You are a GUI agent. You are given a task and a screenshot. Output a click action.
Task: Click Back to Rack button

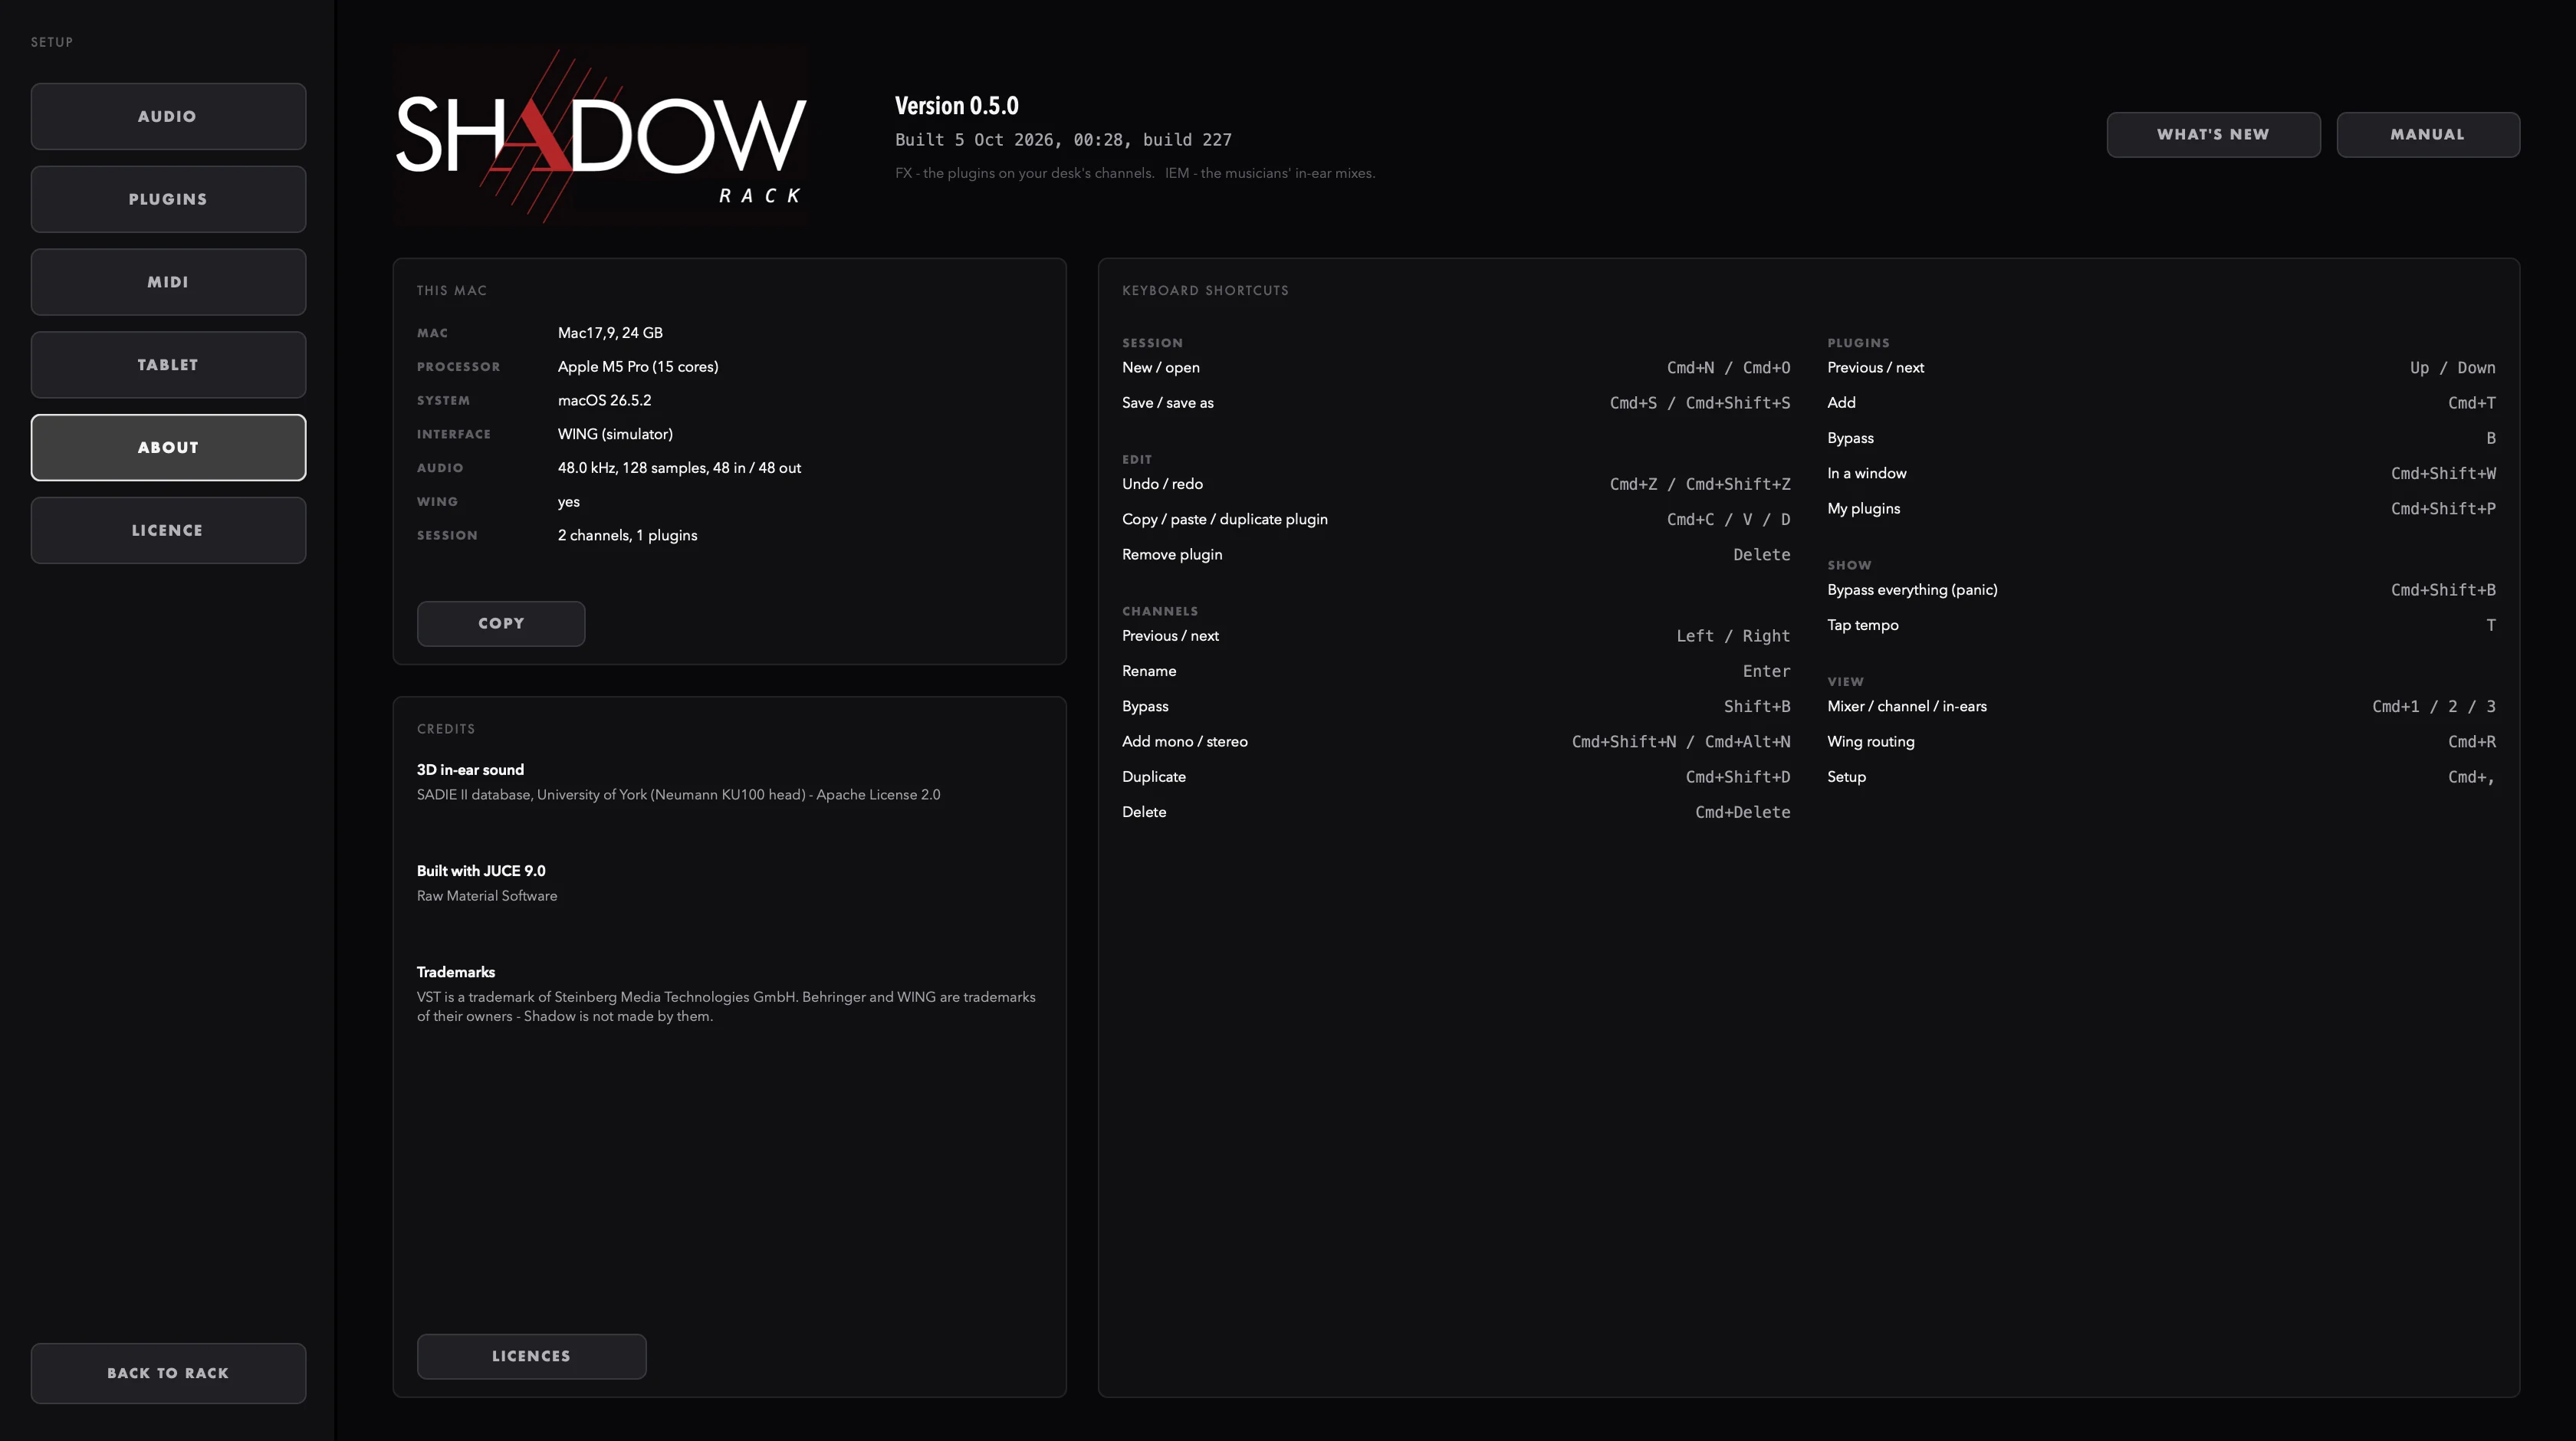tap(168, 1373)
